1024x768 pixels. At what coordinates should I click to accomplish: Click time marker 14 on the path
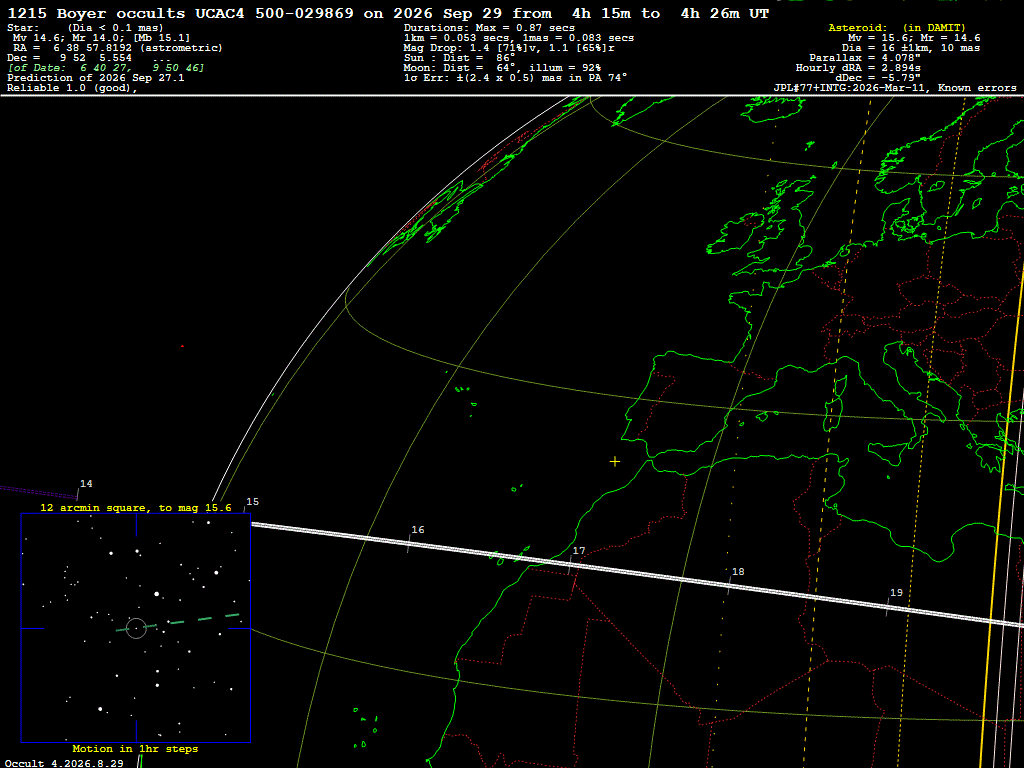(86, 484)
